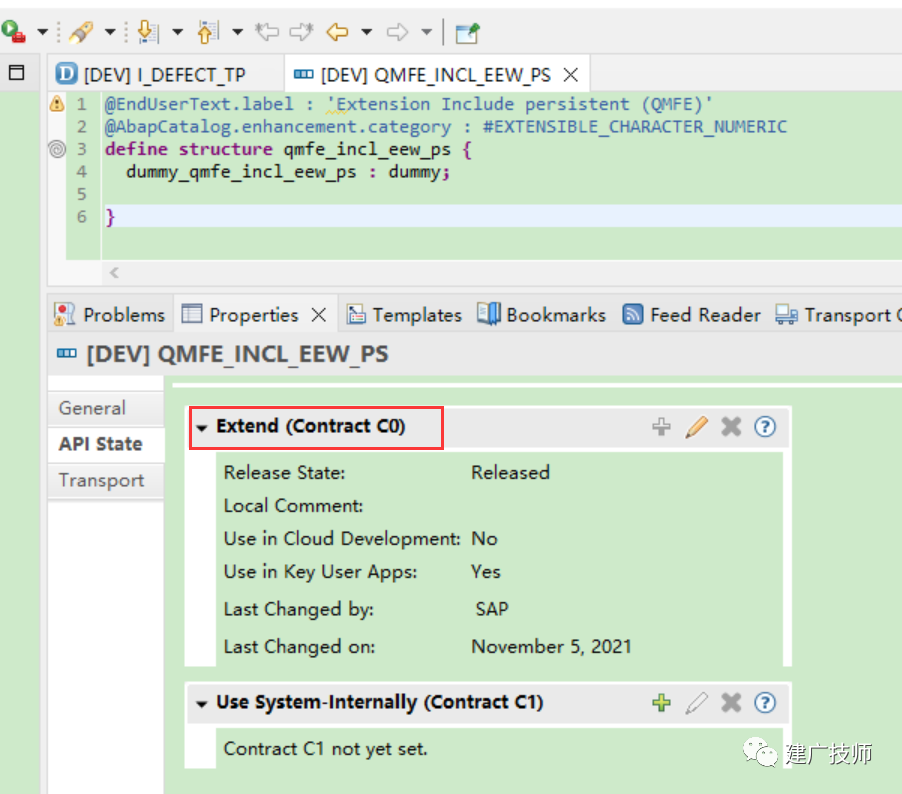Open the External Tools dropdown arrow
This screenshot has height=794, width=902.
point(43,32)
